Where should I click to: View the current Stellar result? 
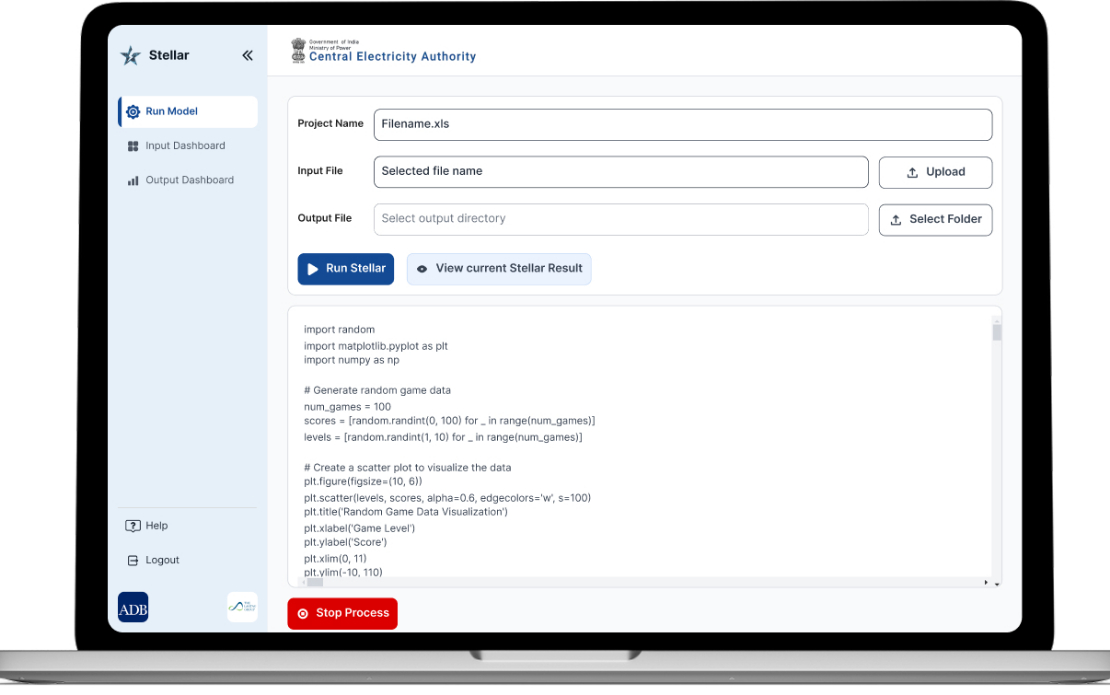pyautogui.click(x=499, y=269)
